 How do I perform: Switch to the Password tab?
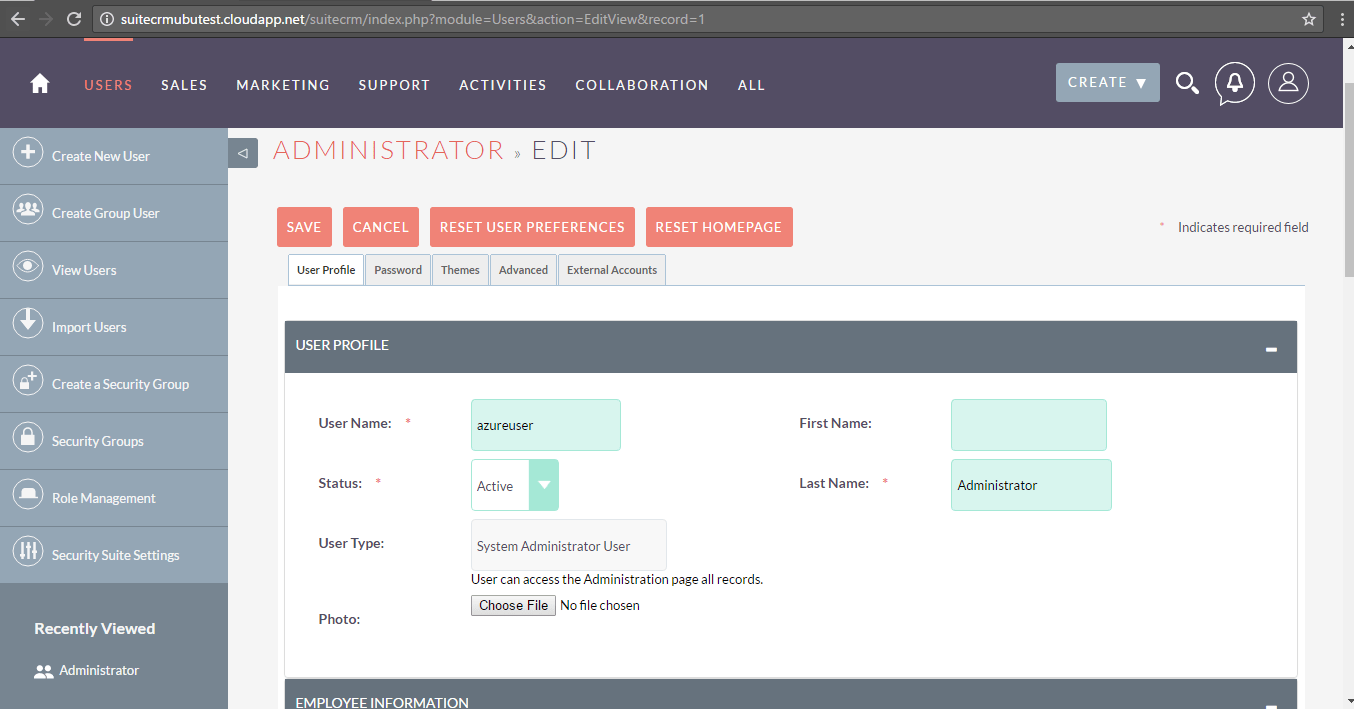pos(398,270)
